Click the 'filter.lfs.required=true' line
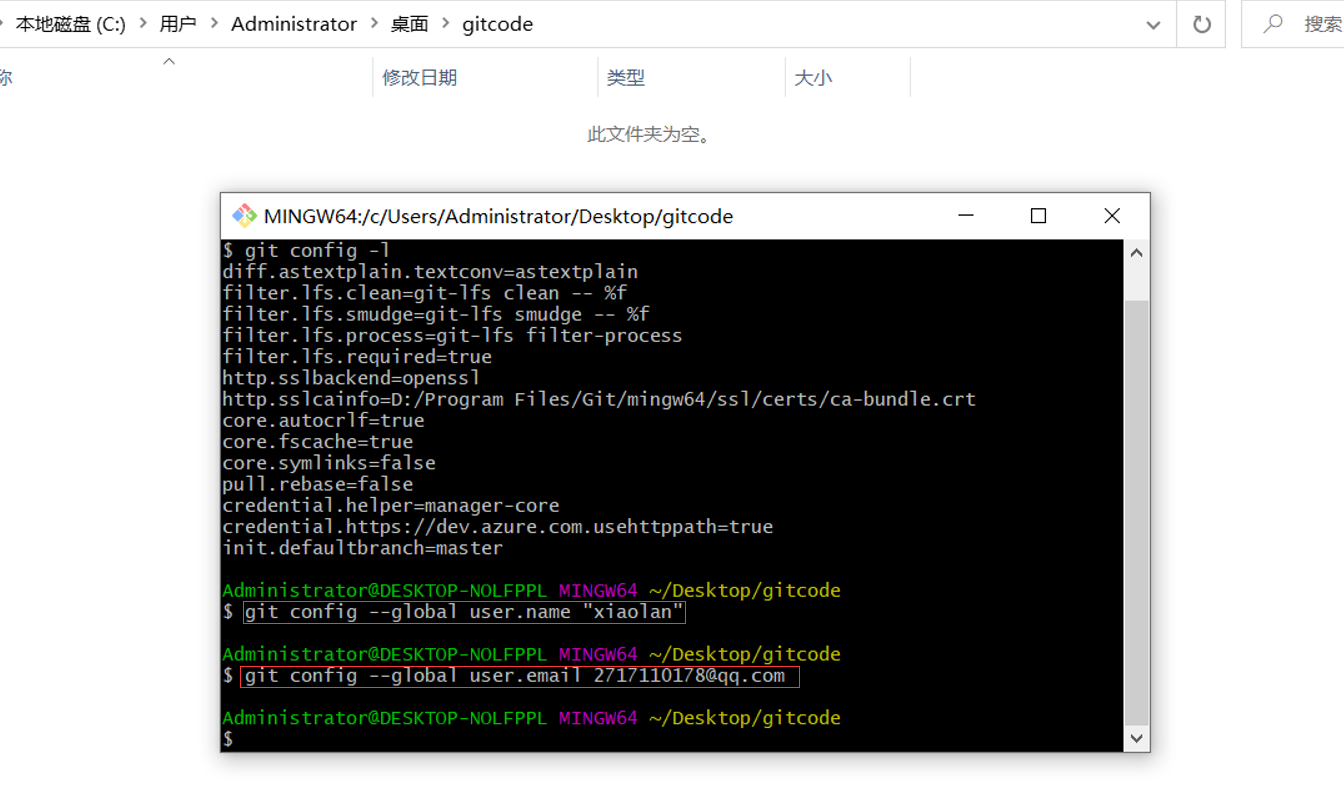Image resolution: width=1344 pixels, height=800 pixels. point(357,356)
